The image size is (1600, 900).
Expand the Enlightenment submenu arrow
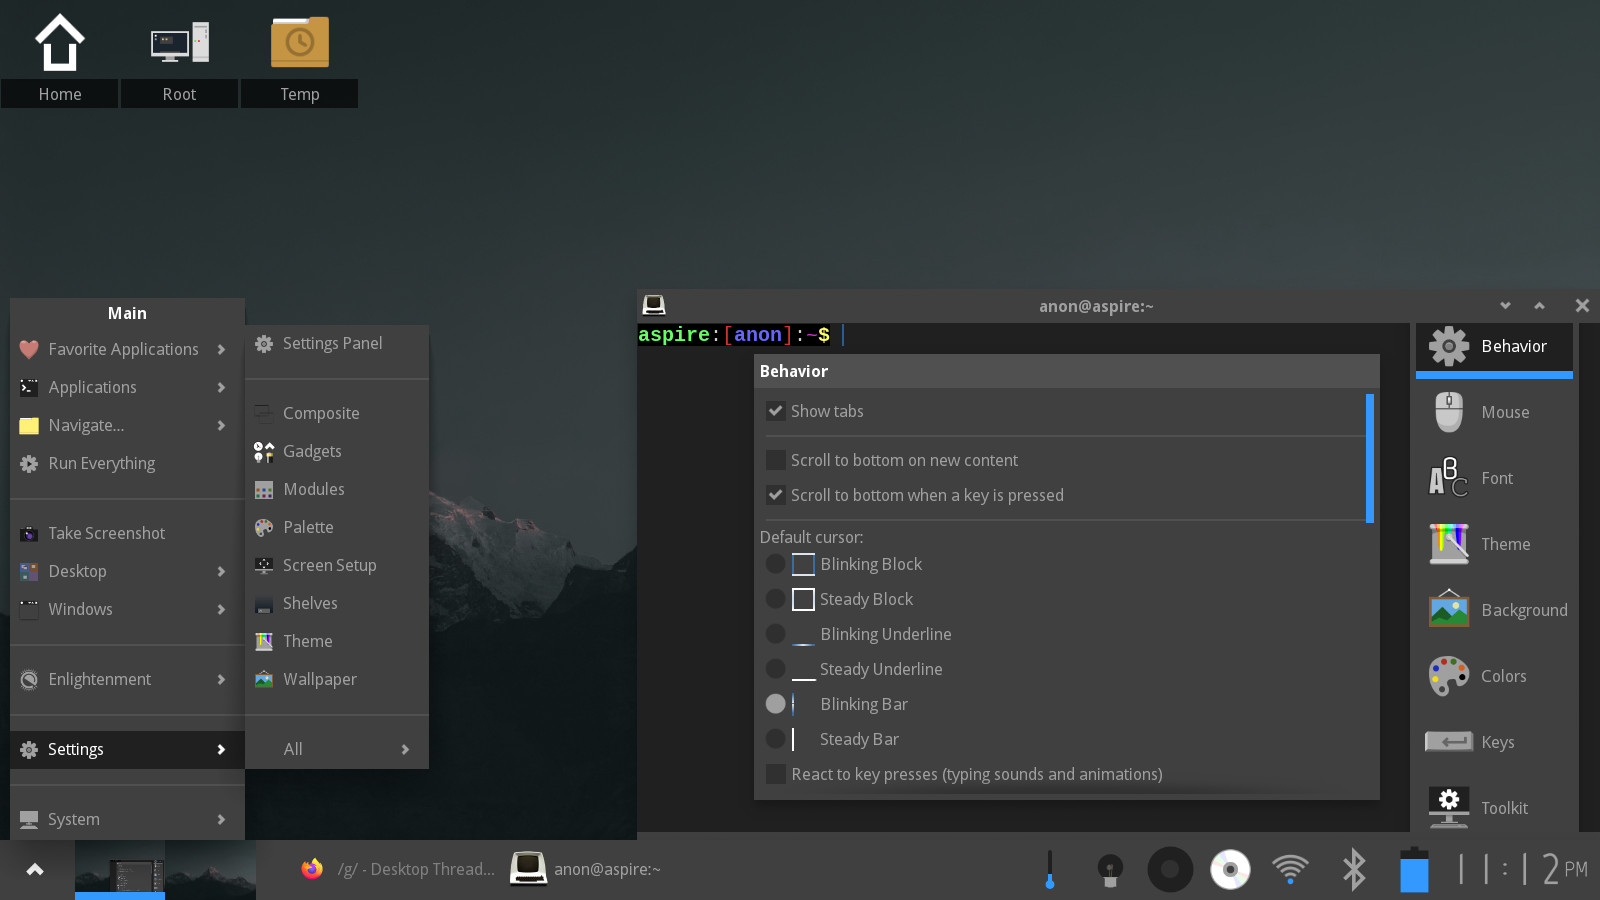tap(221, 679)
